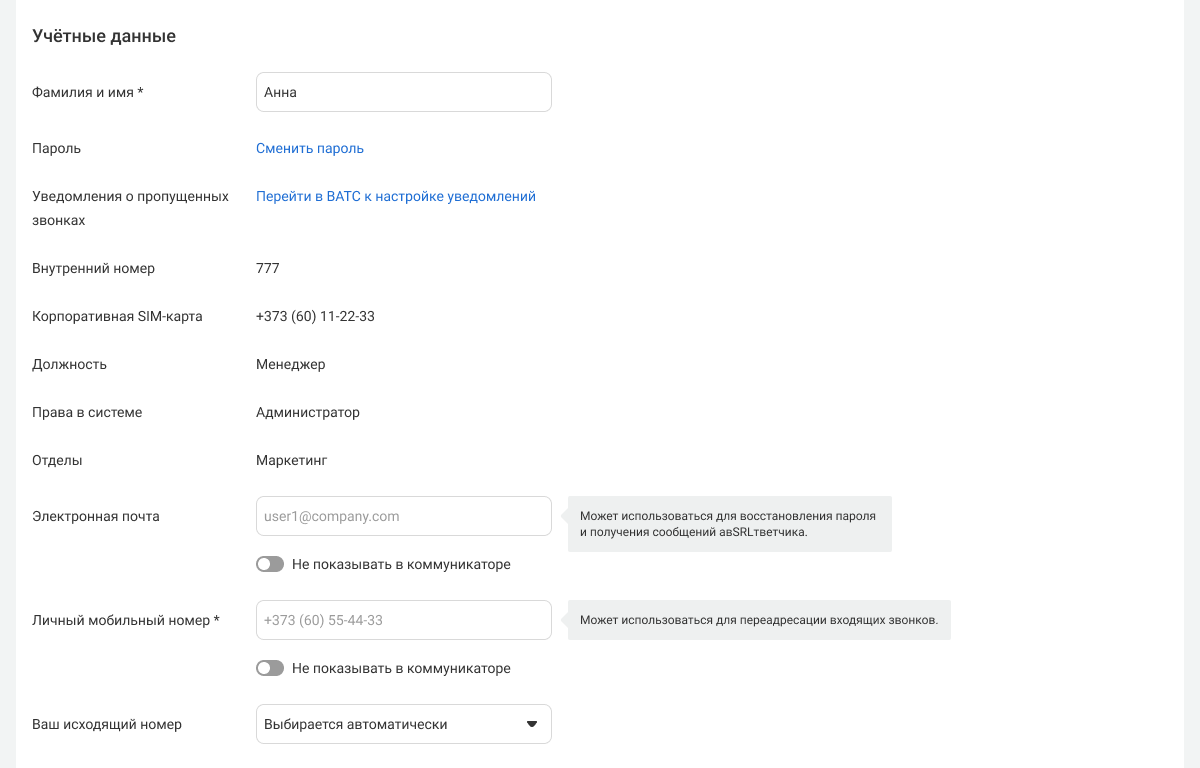The height and width of the screenshot is (768, 1200).
Task: Click the incoming call forwarding hint box
Action: pyautogui.click(x=759, y=620)
